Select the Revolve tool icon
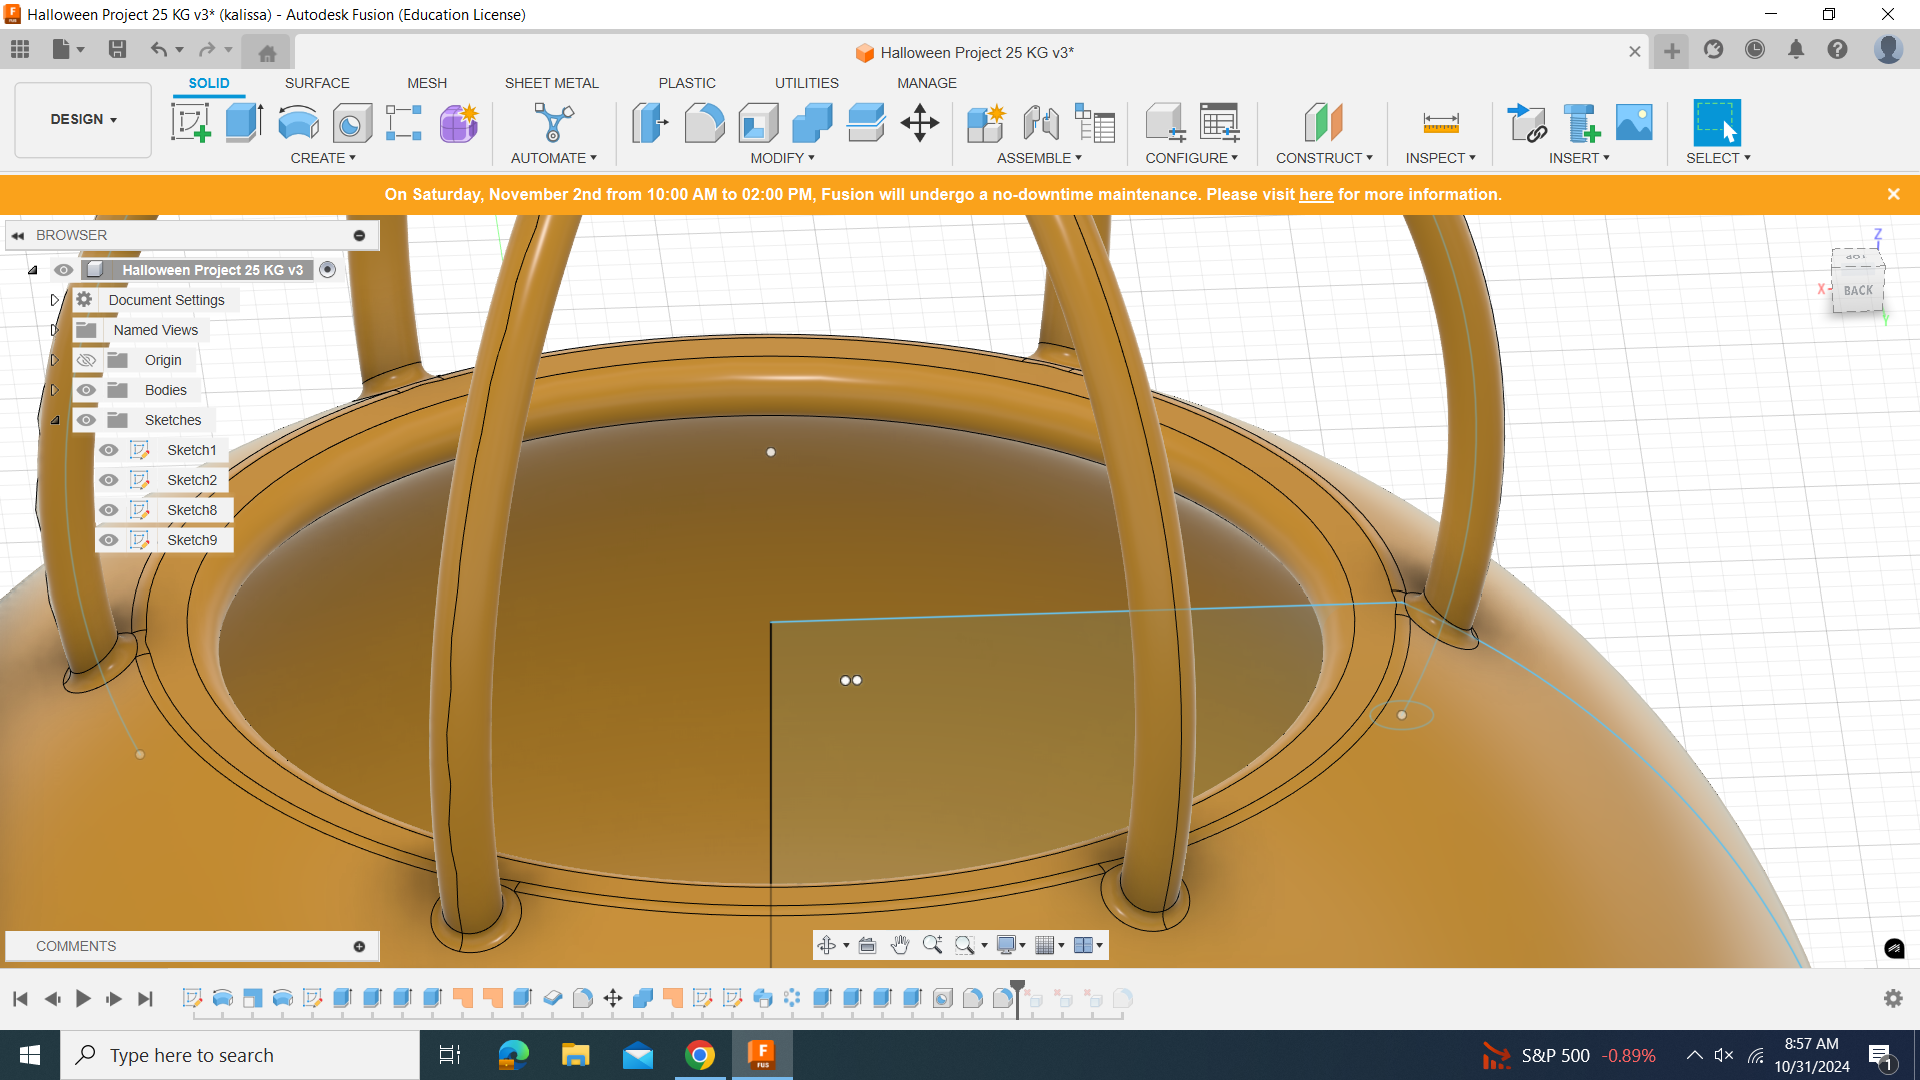The image size is (1920, 1080). pos(298,123)
